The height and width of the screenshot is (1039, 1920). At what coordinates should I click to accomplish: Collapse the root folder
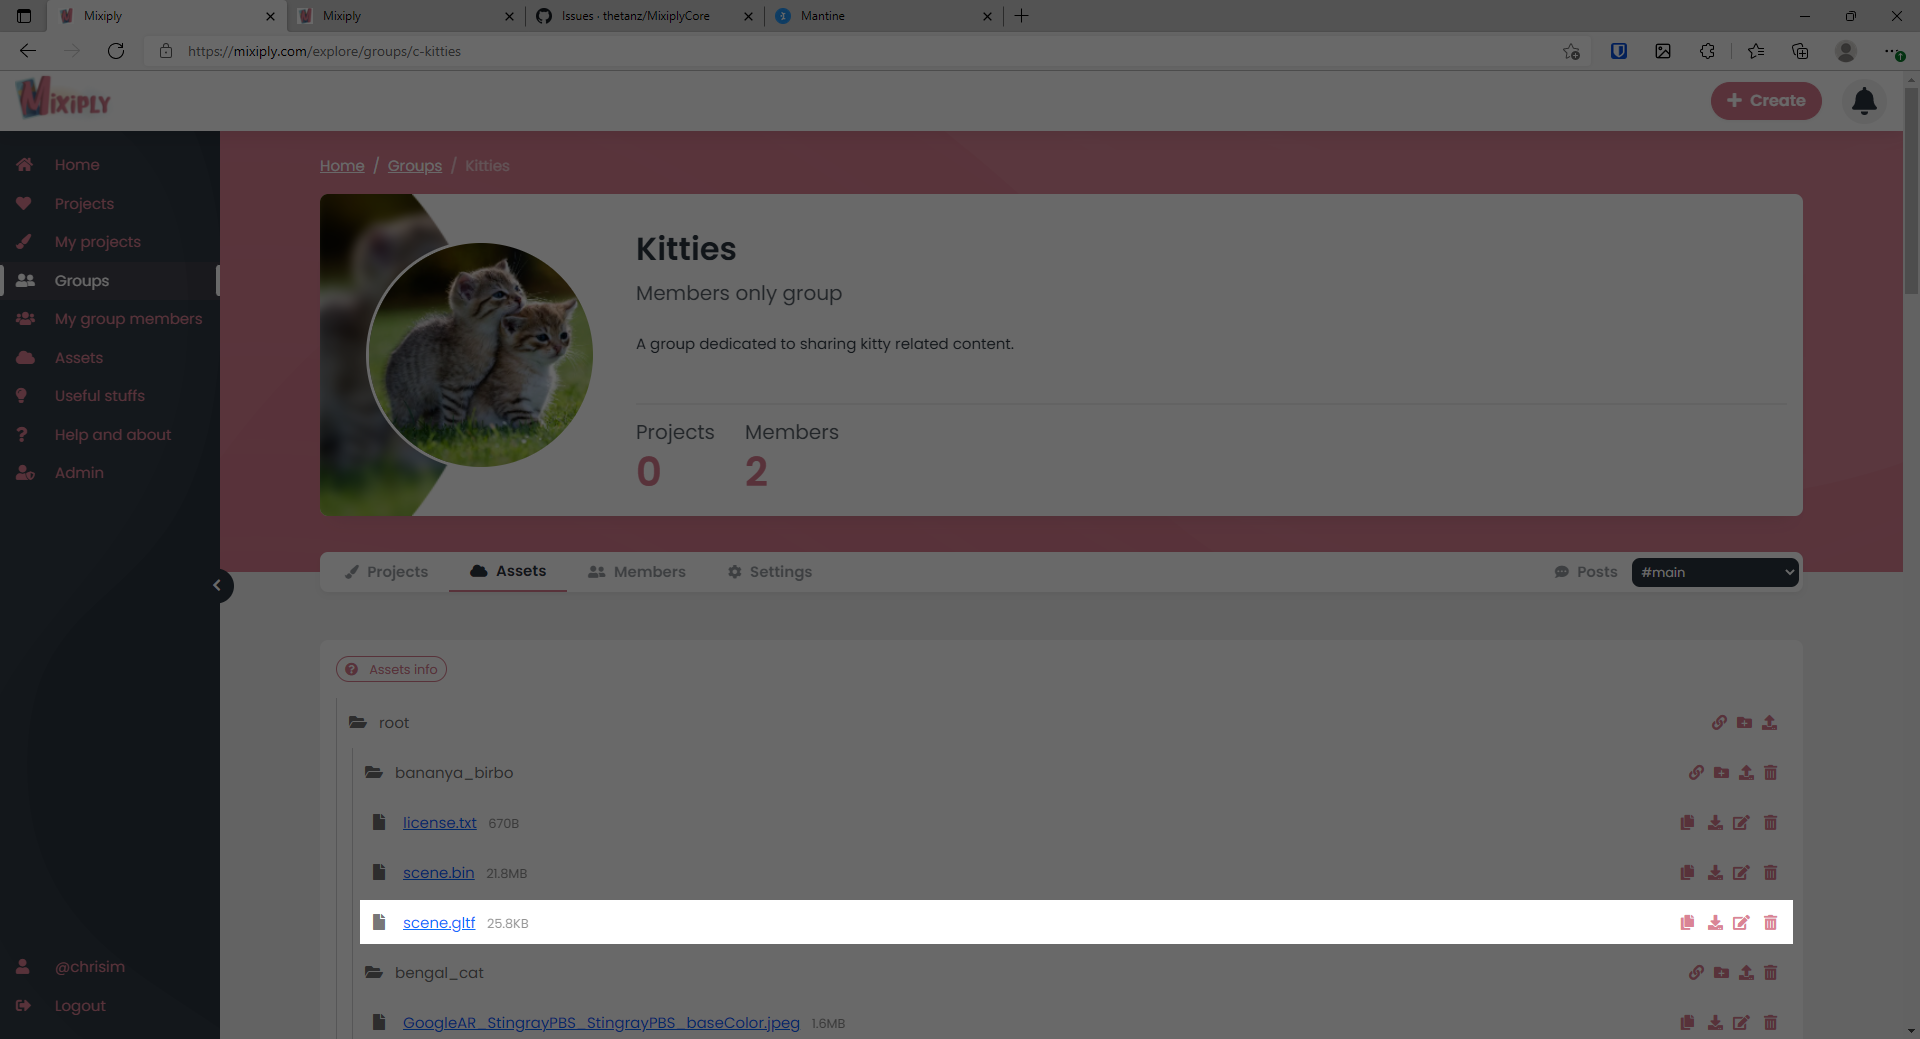[x=357, y=722]
